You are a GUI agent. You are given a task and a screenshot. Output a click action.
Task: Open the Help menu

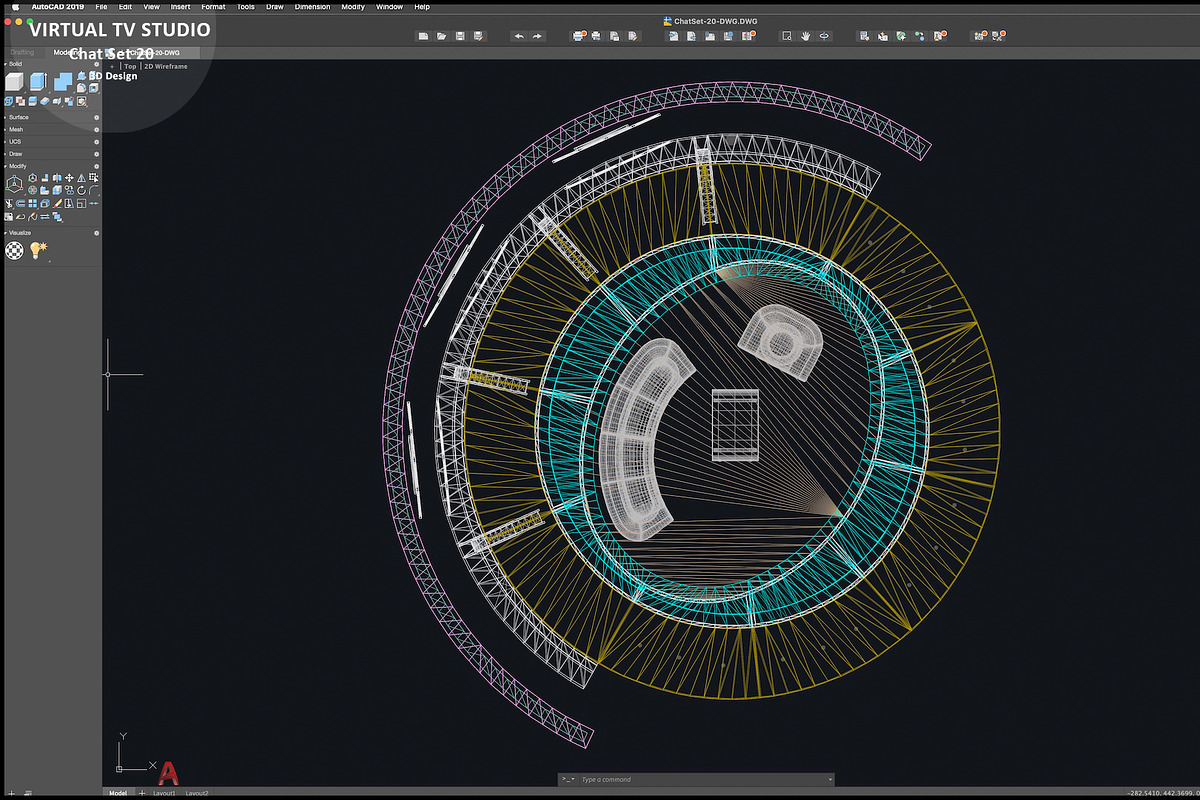point(422,6)
